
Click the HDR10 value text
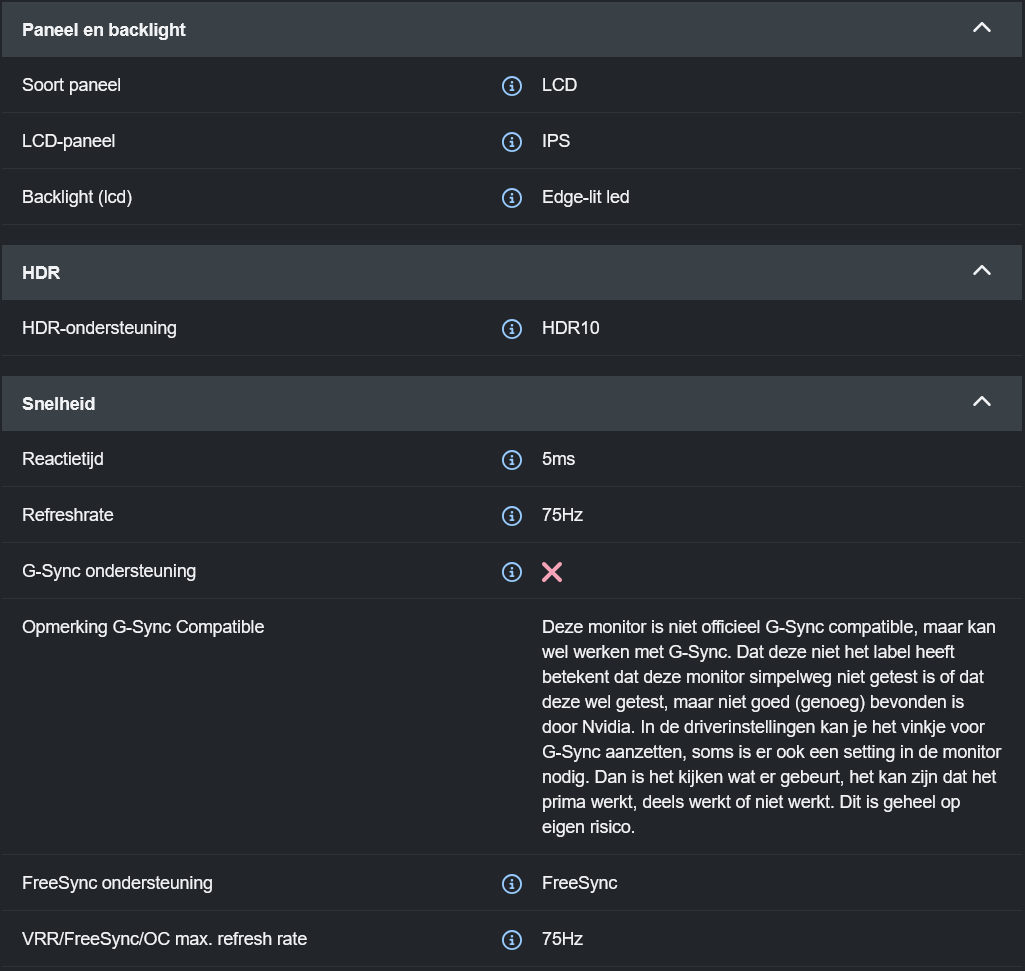[x=570, y=328]
